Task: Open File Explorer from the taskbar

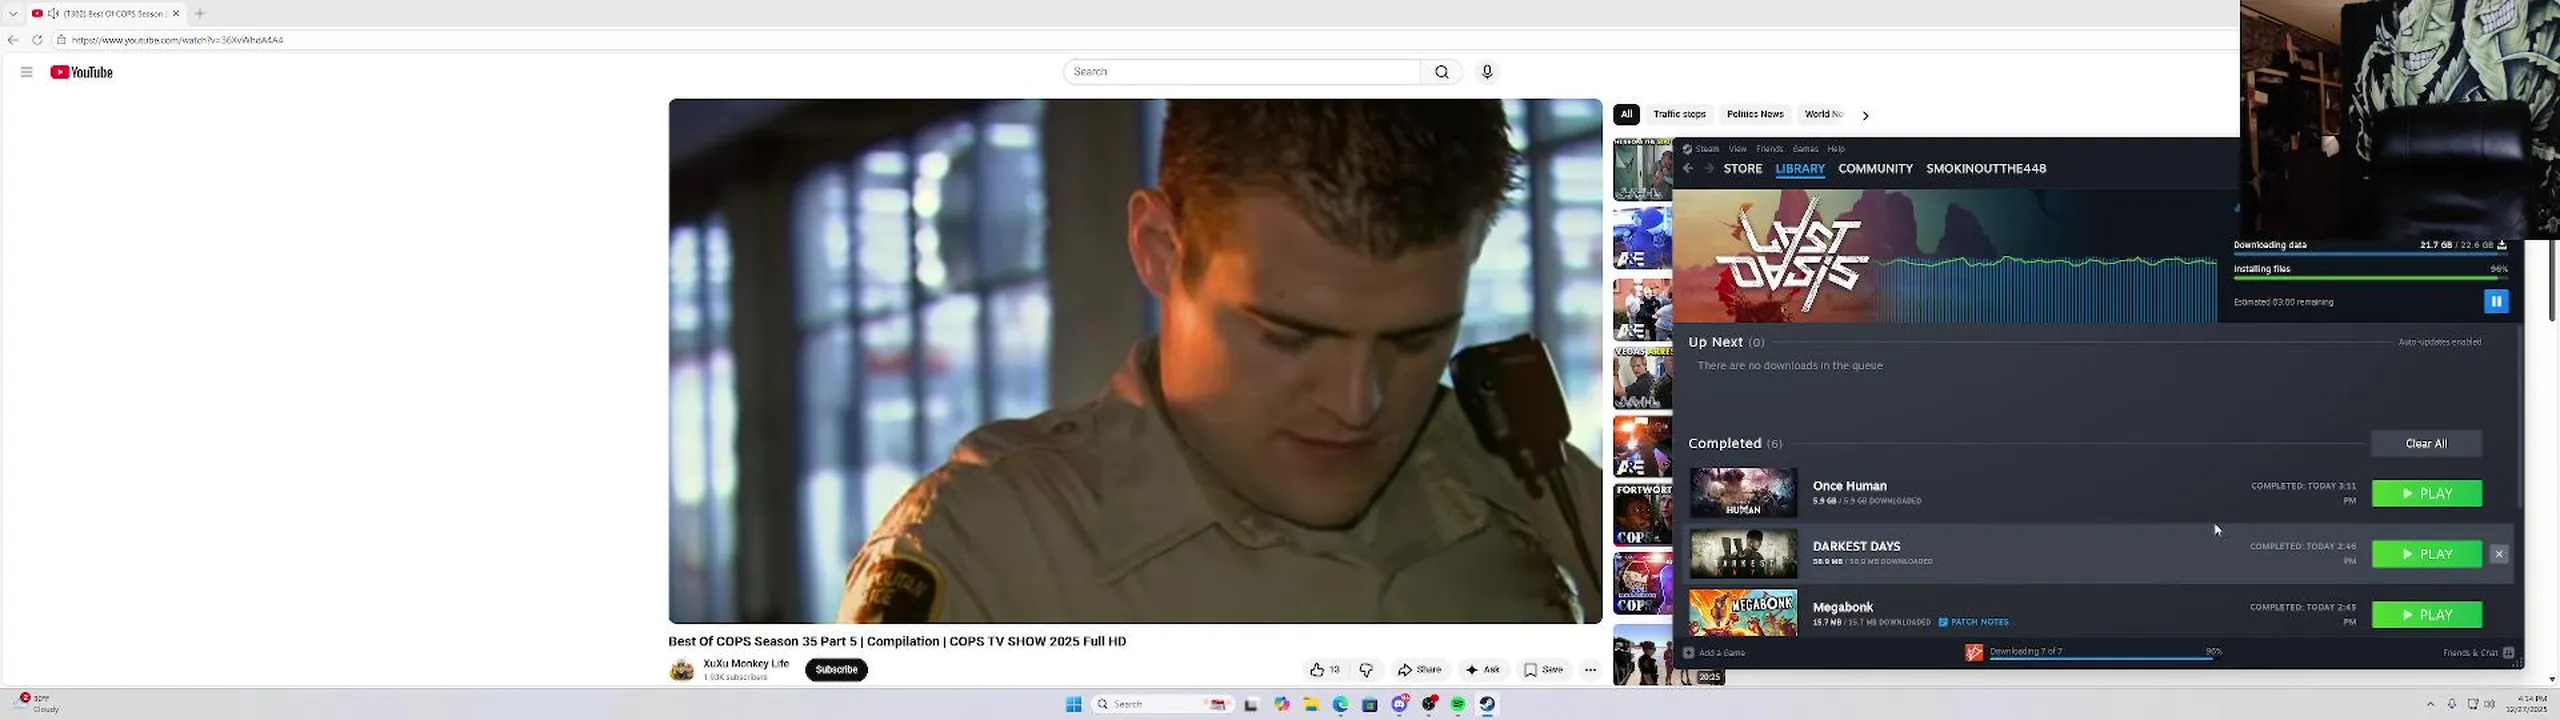Action: (1311, 704)
